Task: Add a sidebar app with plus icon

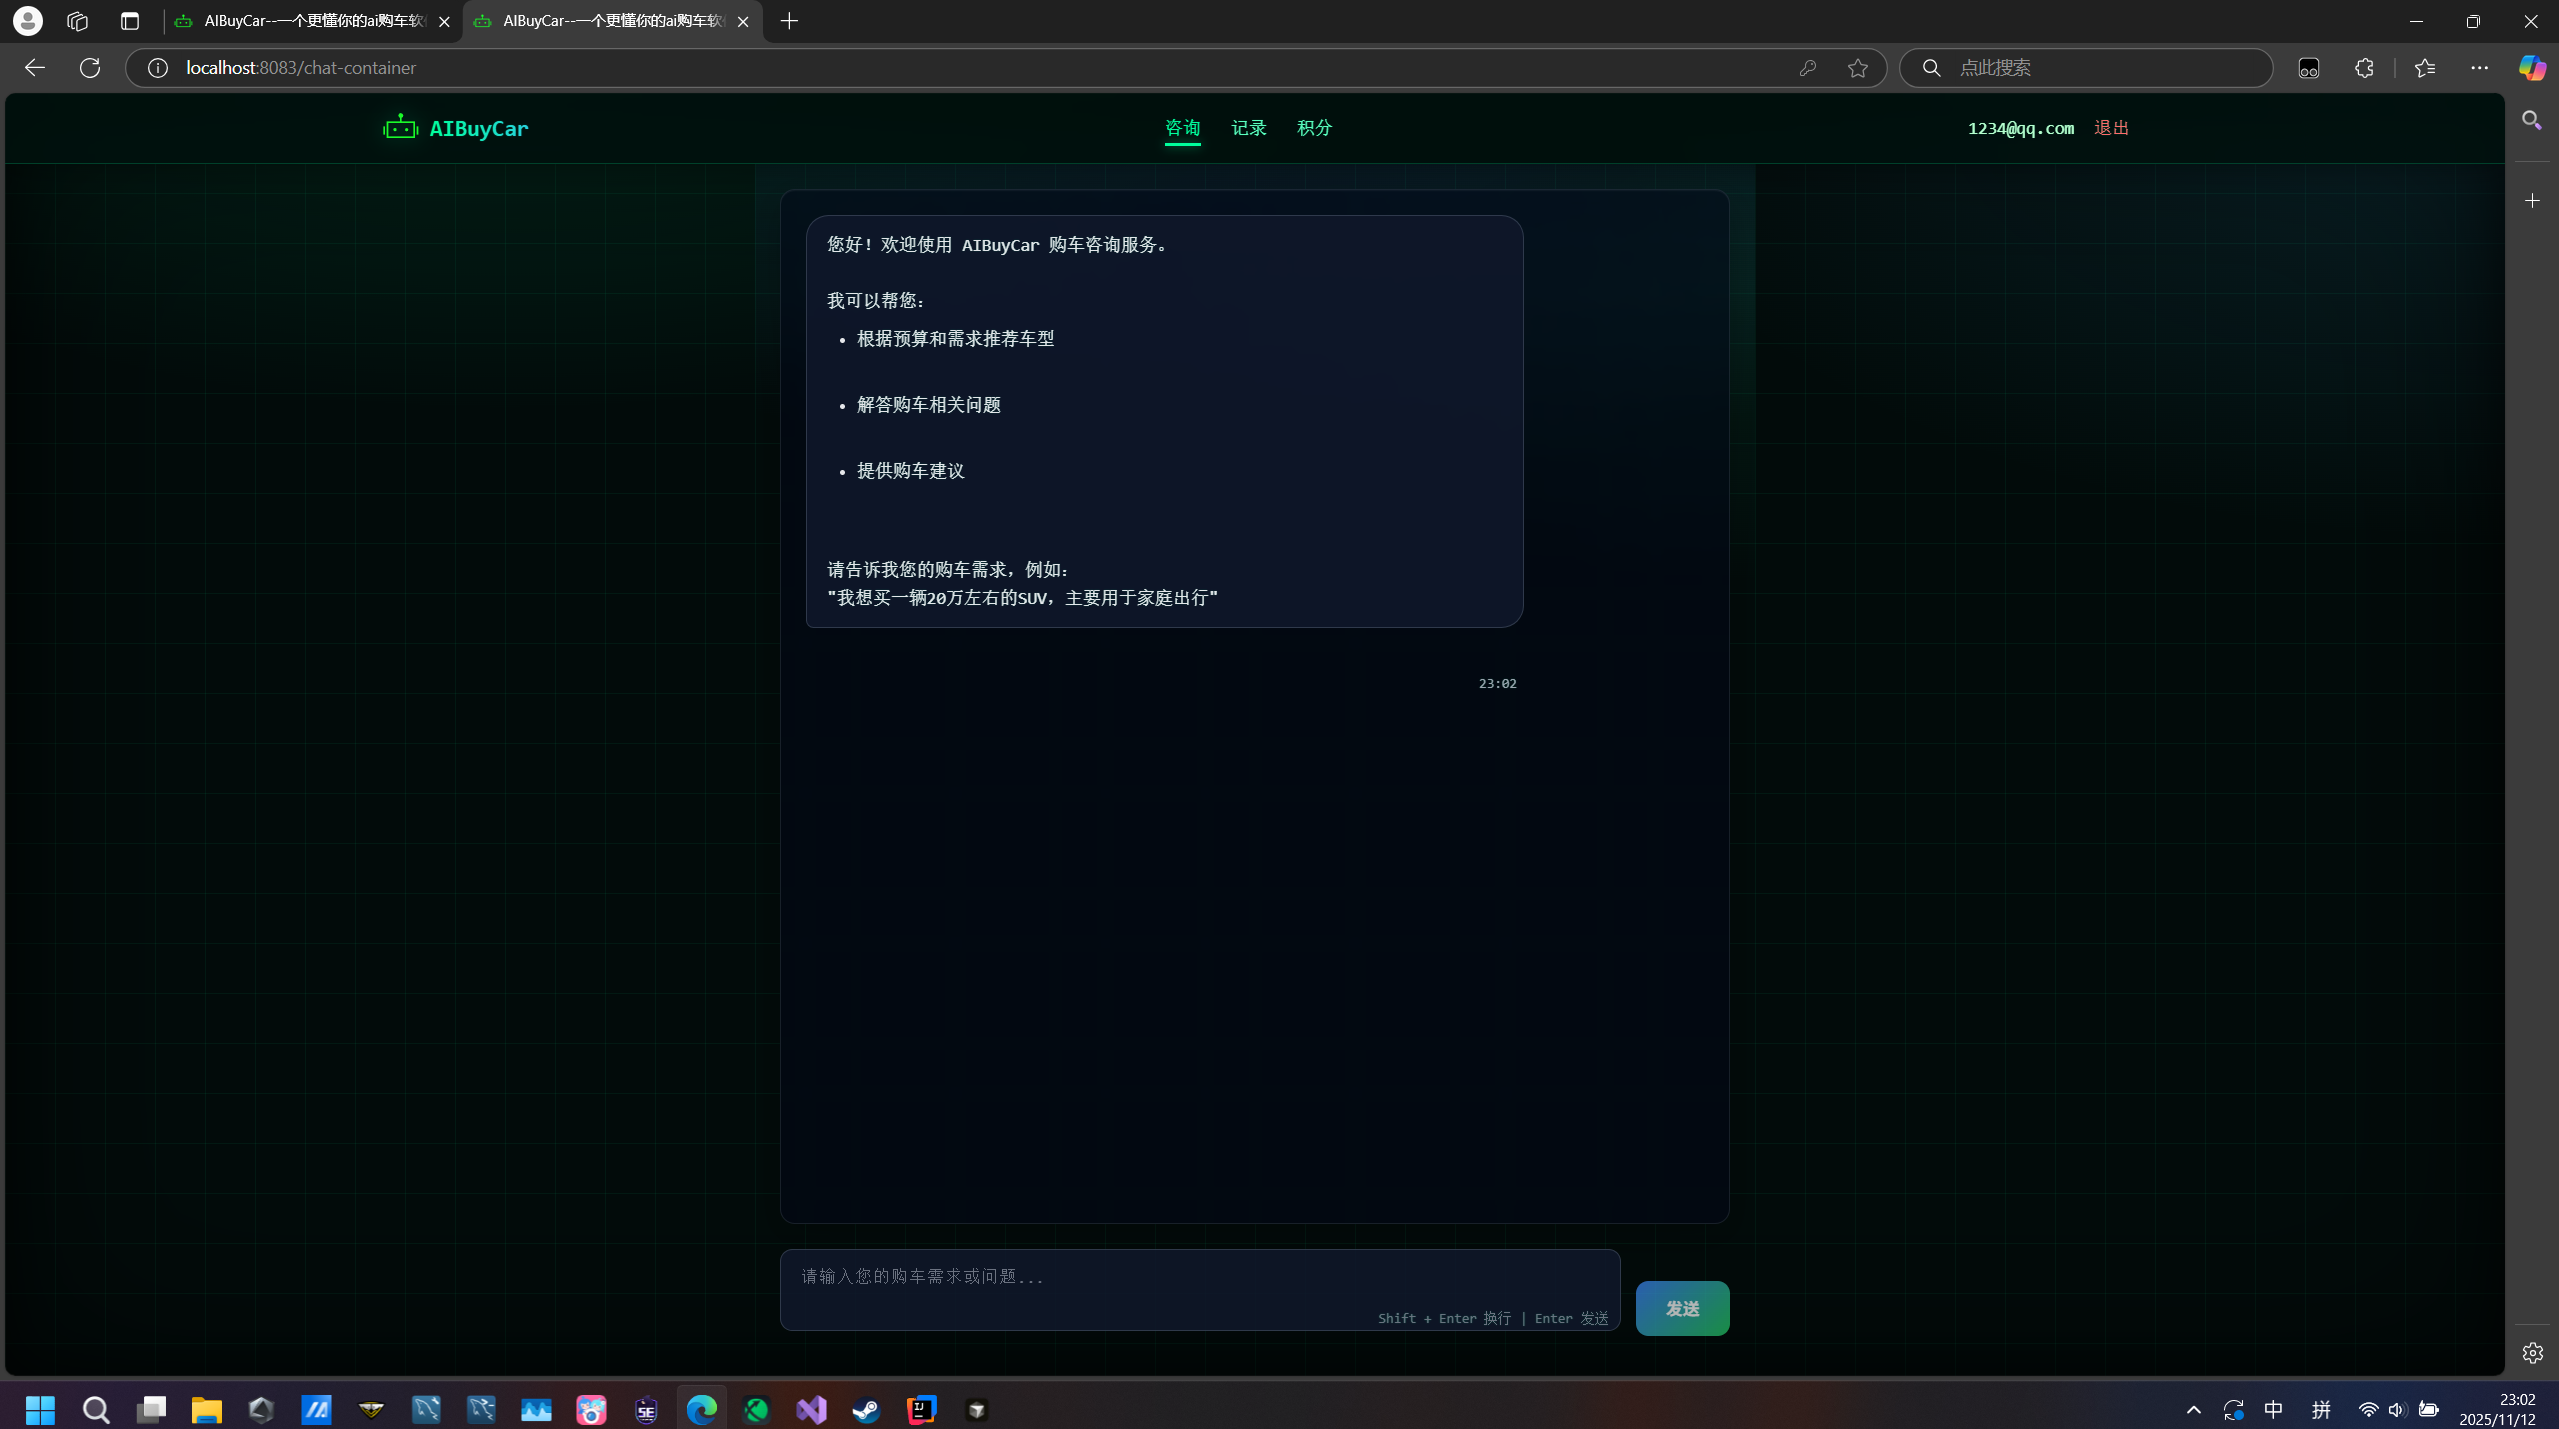Action: tap(2532, 201)
